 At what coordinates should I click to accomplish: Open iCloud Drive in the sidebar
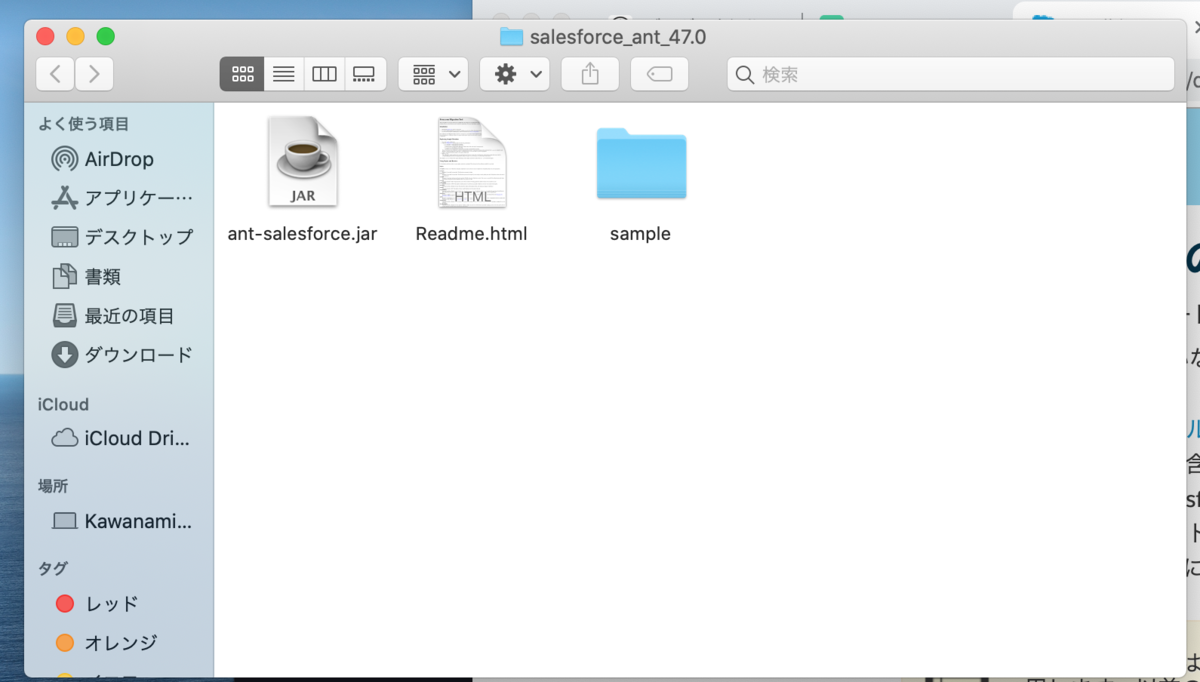[119, 438]
